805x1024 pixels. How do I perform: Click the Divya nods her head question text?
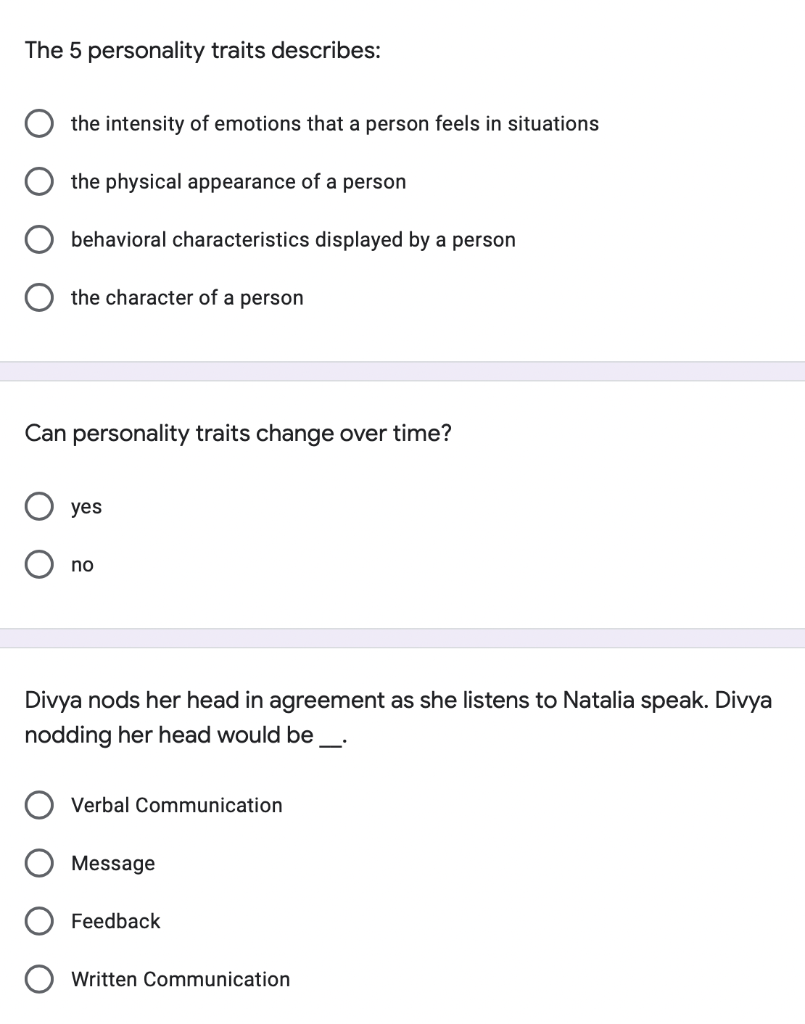398,717
